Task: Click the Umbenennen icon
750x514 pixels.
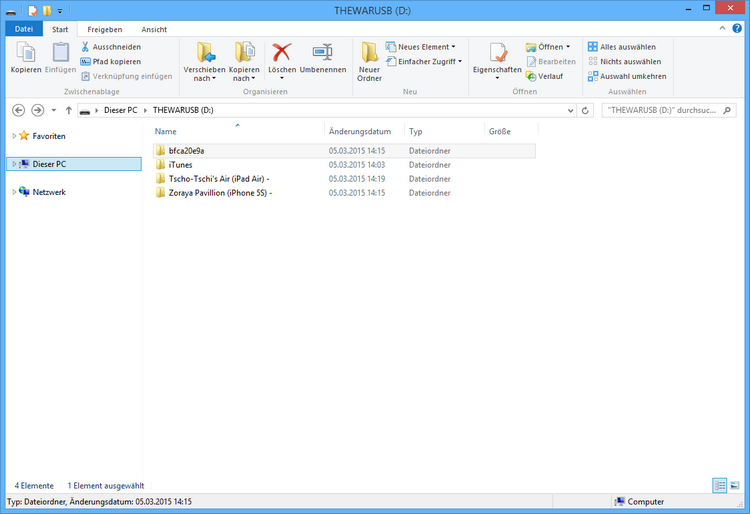Action: tap(323, 53)
